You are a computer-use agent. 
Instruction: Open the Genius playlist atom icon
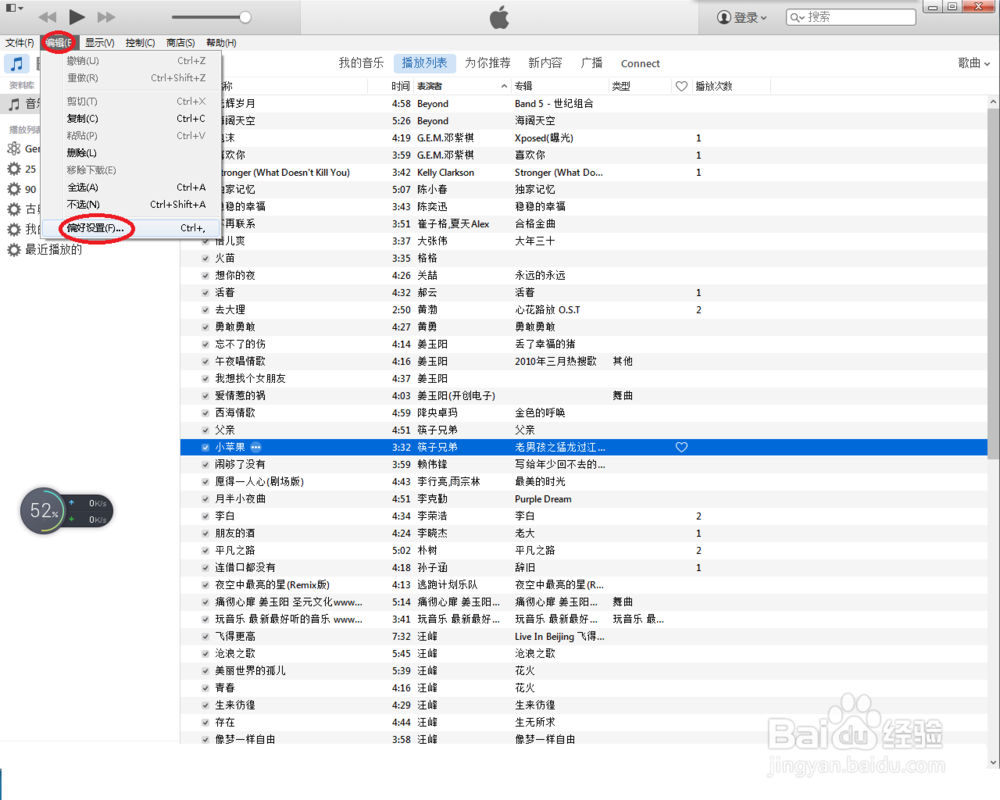(14, 149)
